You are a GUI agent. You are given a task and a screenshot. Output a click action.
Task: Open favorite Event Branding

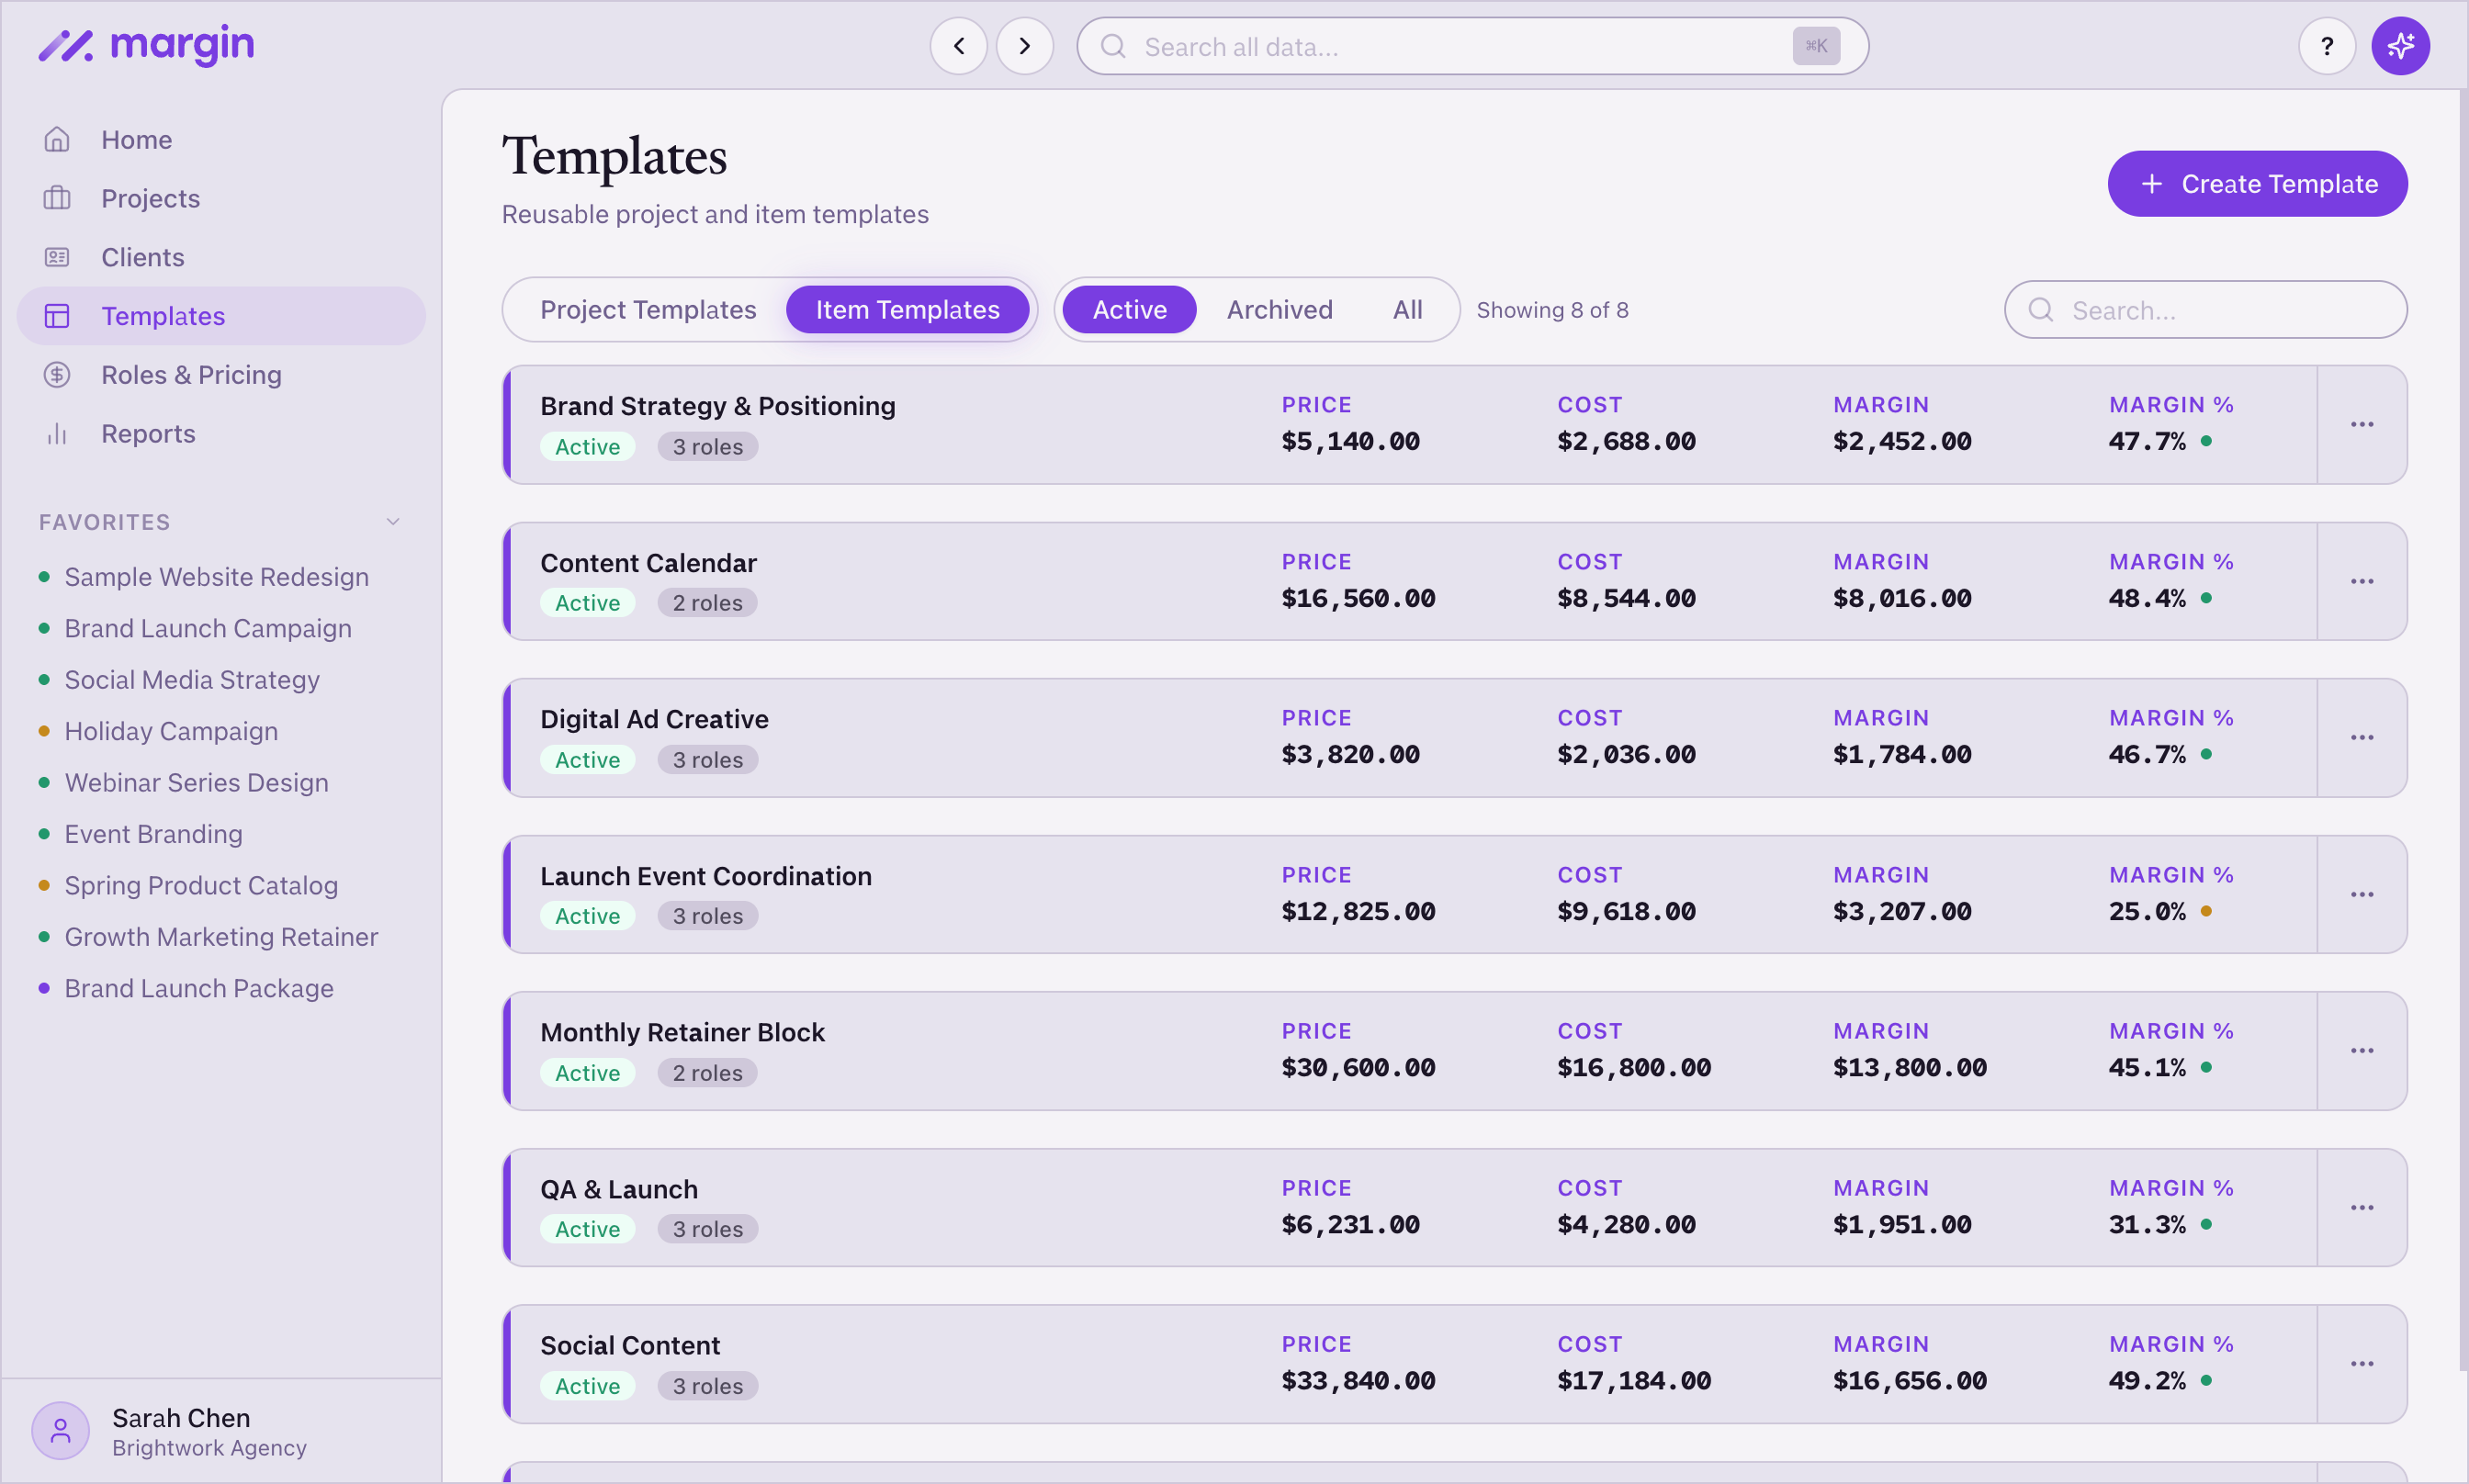153,834
